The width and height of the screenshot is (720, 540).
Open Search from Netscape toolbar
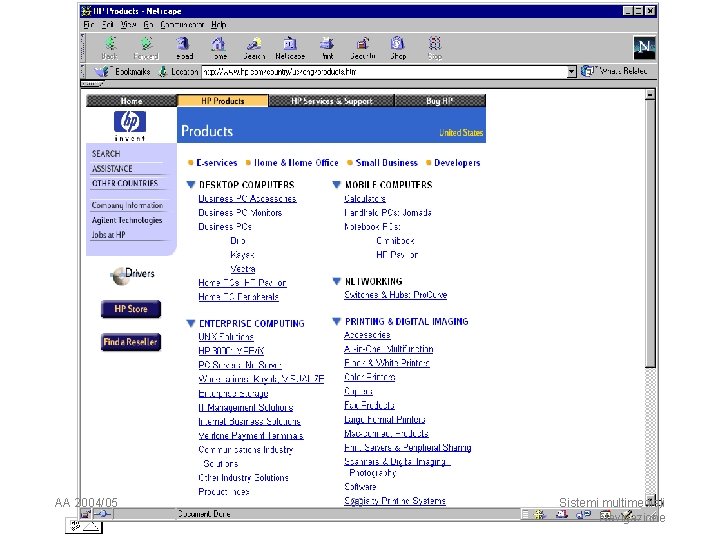point(254,48)
